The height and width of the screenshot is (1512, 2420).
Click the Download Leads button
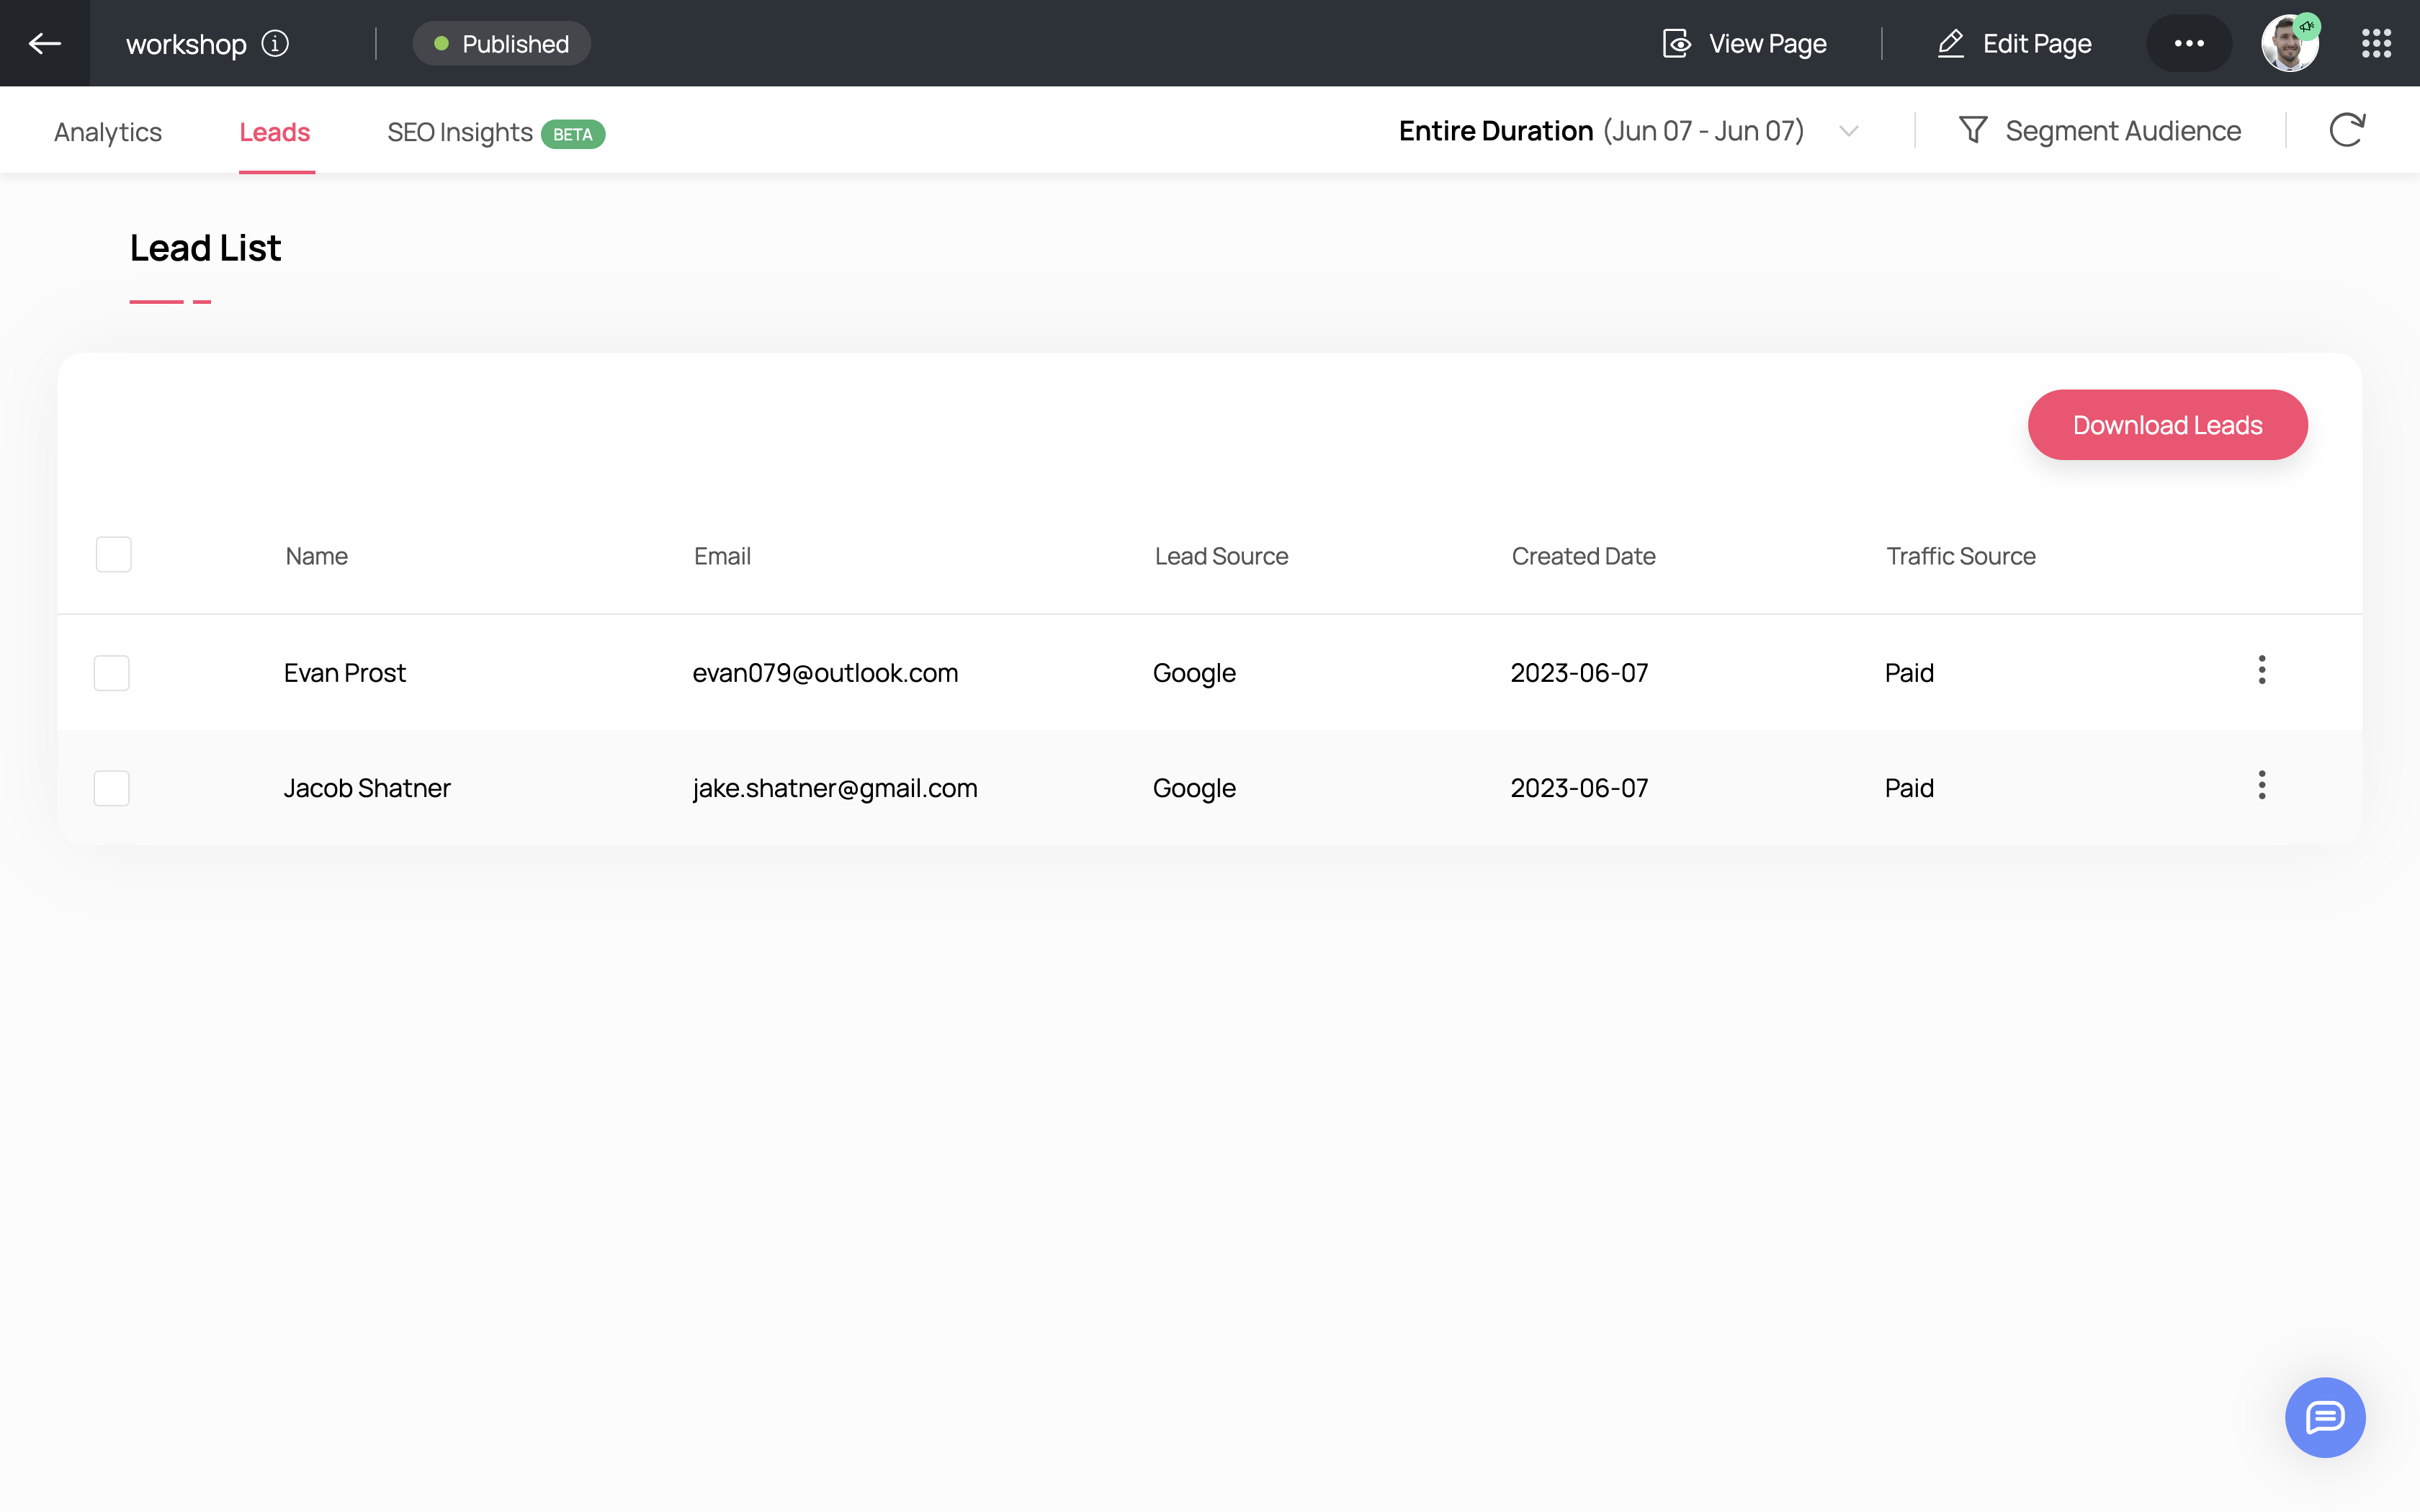tap(2167, 425)
